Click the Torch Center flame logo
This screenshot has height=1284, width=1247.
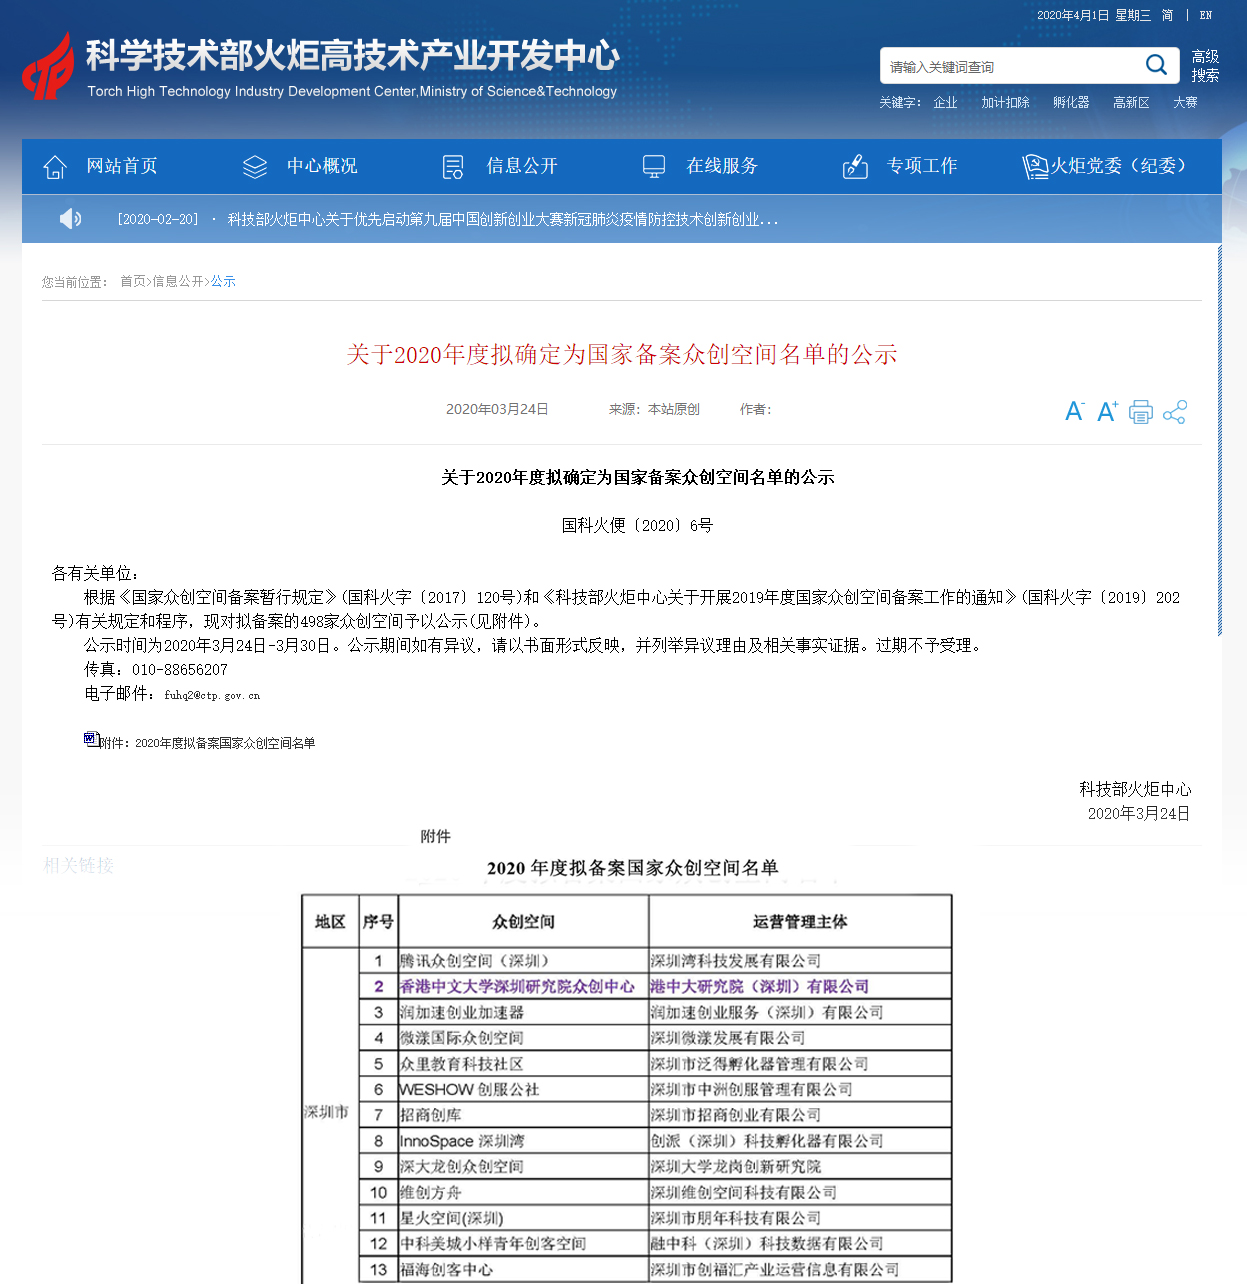click(49, 67)
